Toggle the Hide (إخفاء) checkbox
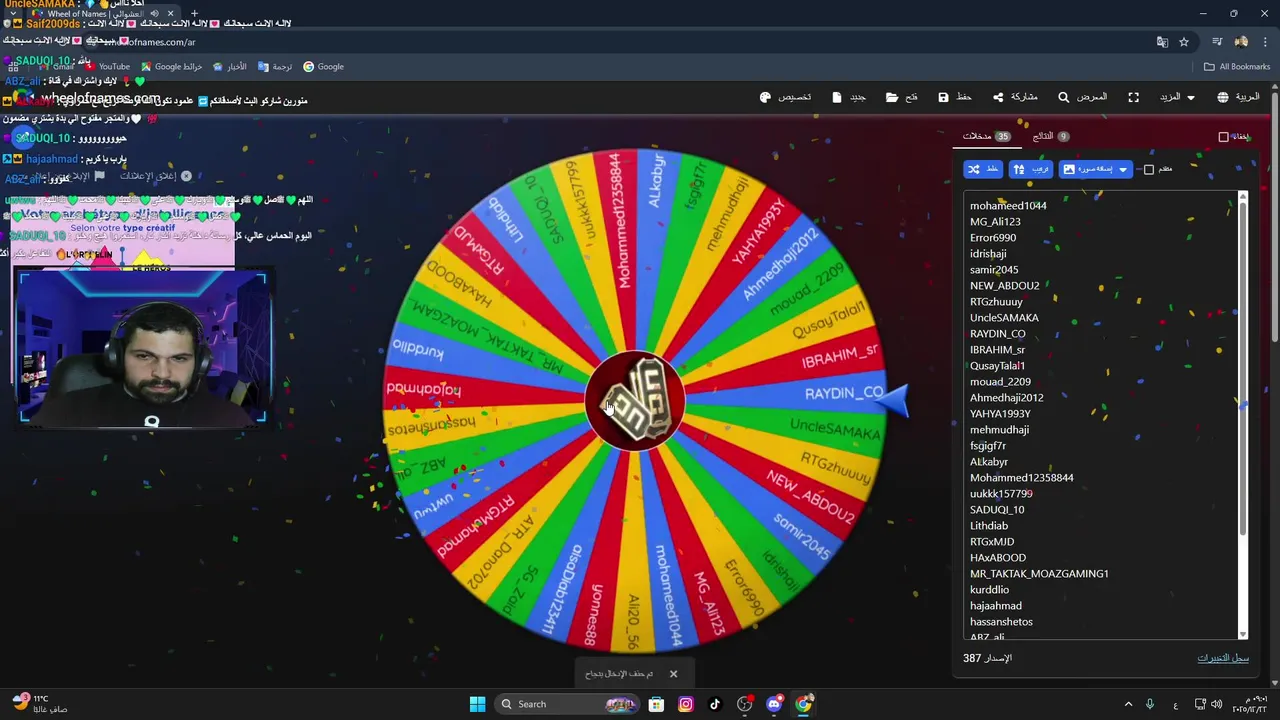The width and height of the screenshot is (1280, 720). click(1223, 137)
